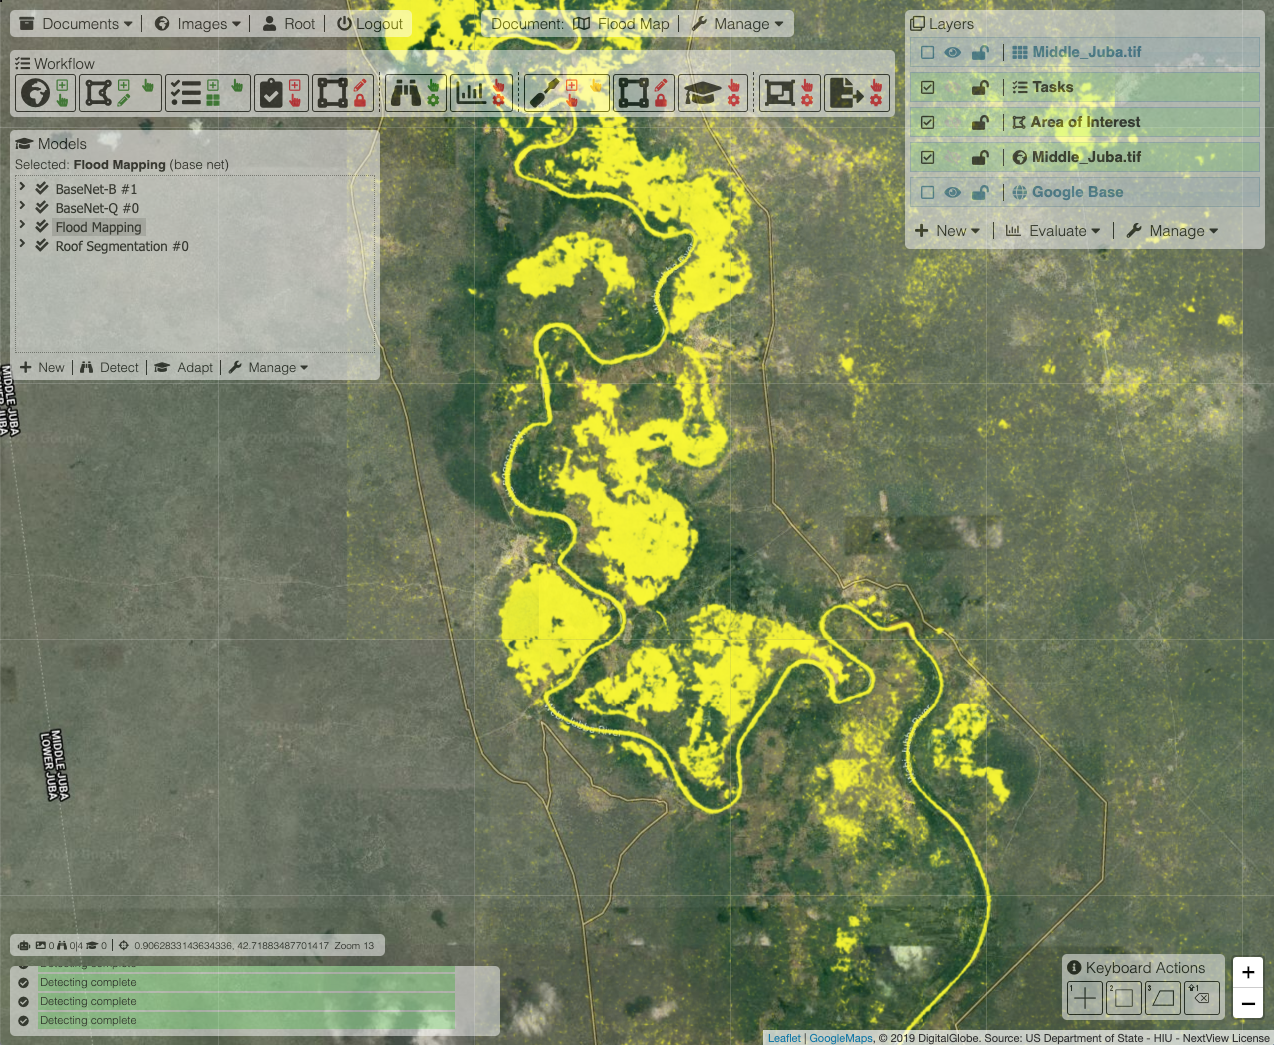Viewport: 1274px width, 1045px height.
Task: Click the globe image-select workflow button
Action: click(46, 93)
